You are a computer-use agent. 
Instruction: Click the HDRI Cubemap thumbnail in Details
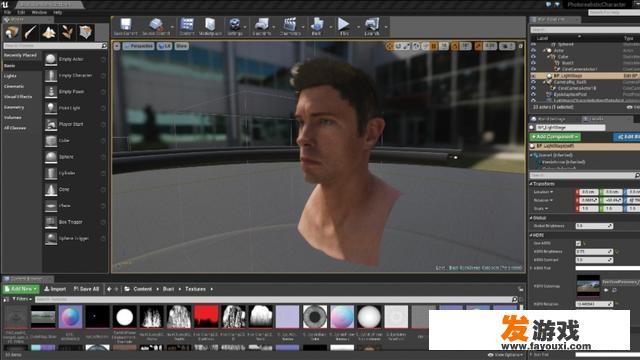tap(588, 286)
